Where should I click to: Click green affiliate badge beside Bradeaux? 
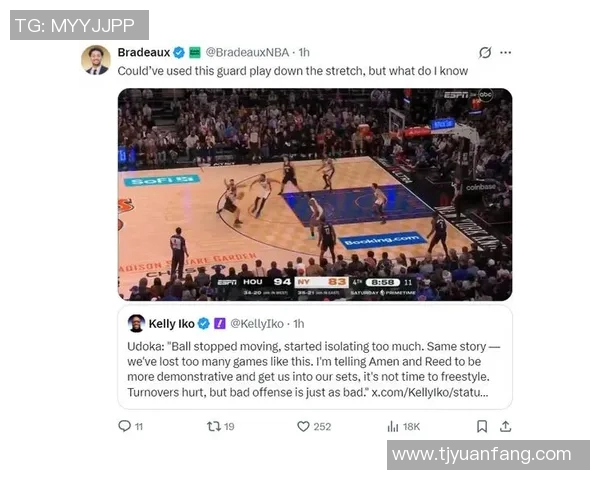coord(195,52)
